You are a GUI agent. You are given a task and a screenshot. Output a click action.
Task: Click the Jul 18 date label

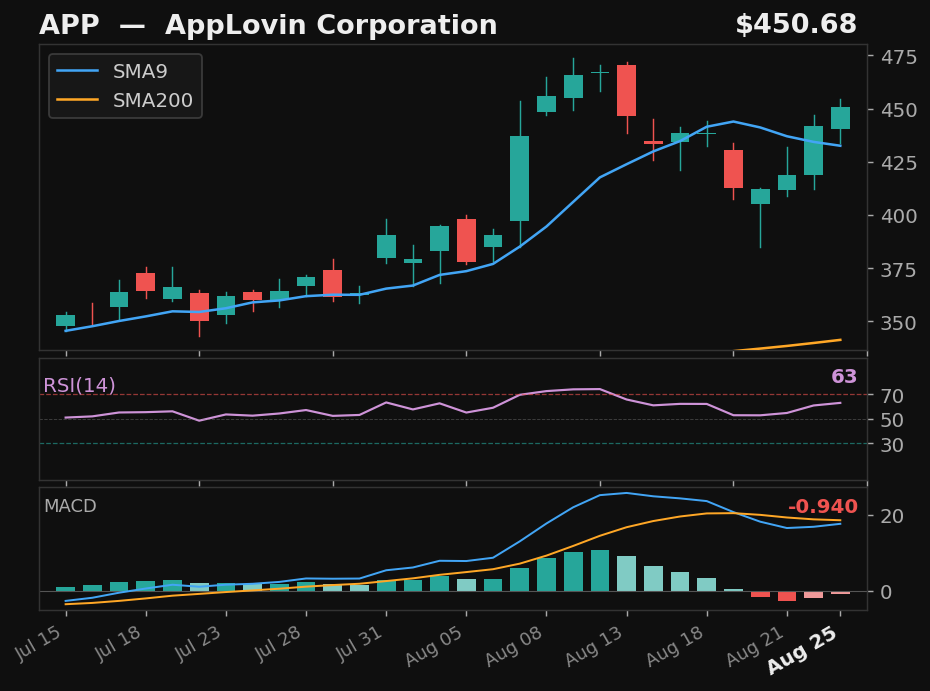pyautogui.click(x=118, y=643)
